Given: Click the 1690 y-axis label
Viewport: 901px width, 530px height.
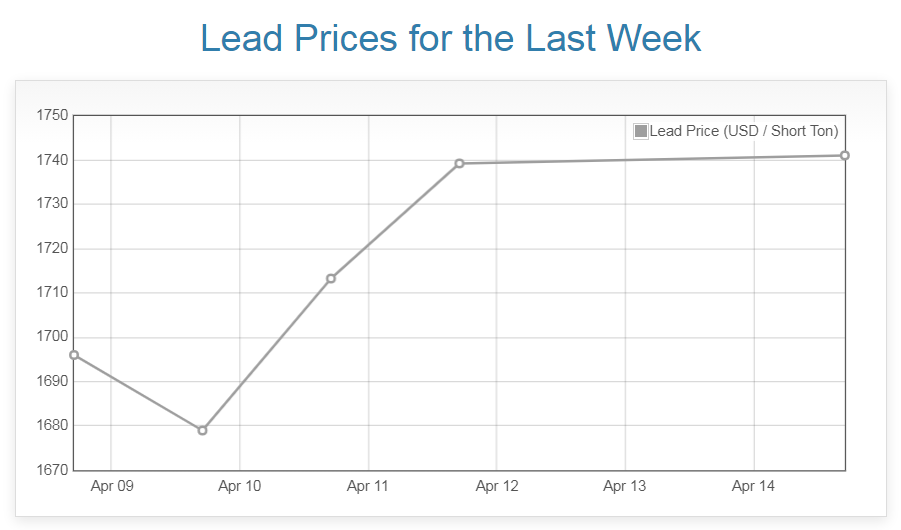Looking at the screenshot, I should (52, 381).
